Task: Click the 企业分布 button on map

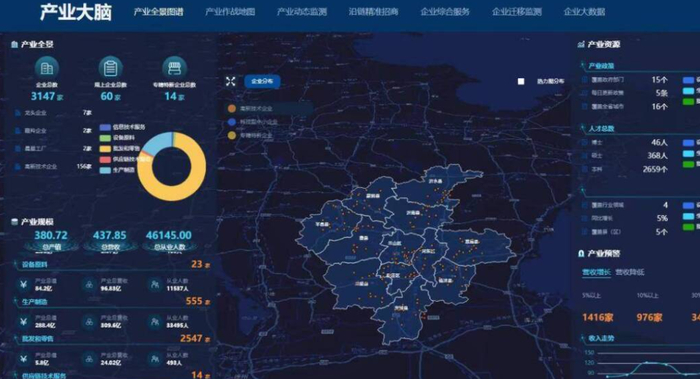Action: [262, 81]
